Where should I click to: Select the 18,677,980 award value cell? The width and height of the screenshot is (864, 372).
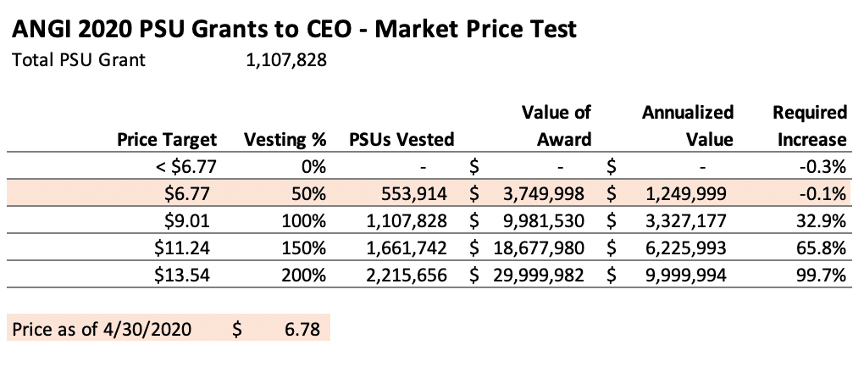click(537, 248)
